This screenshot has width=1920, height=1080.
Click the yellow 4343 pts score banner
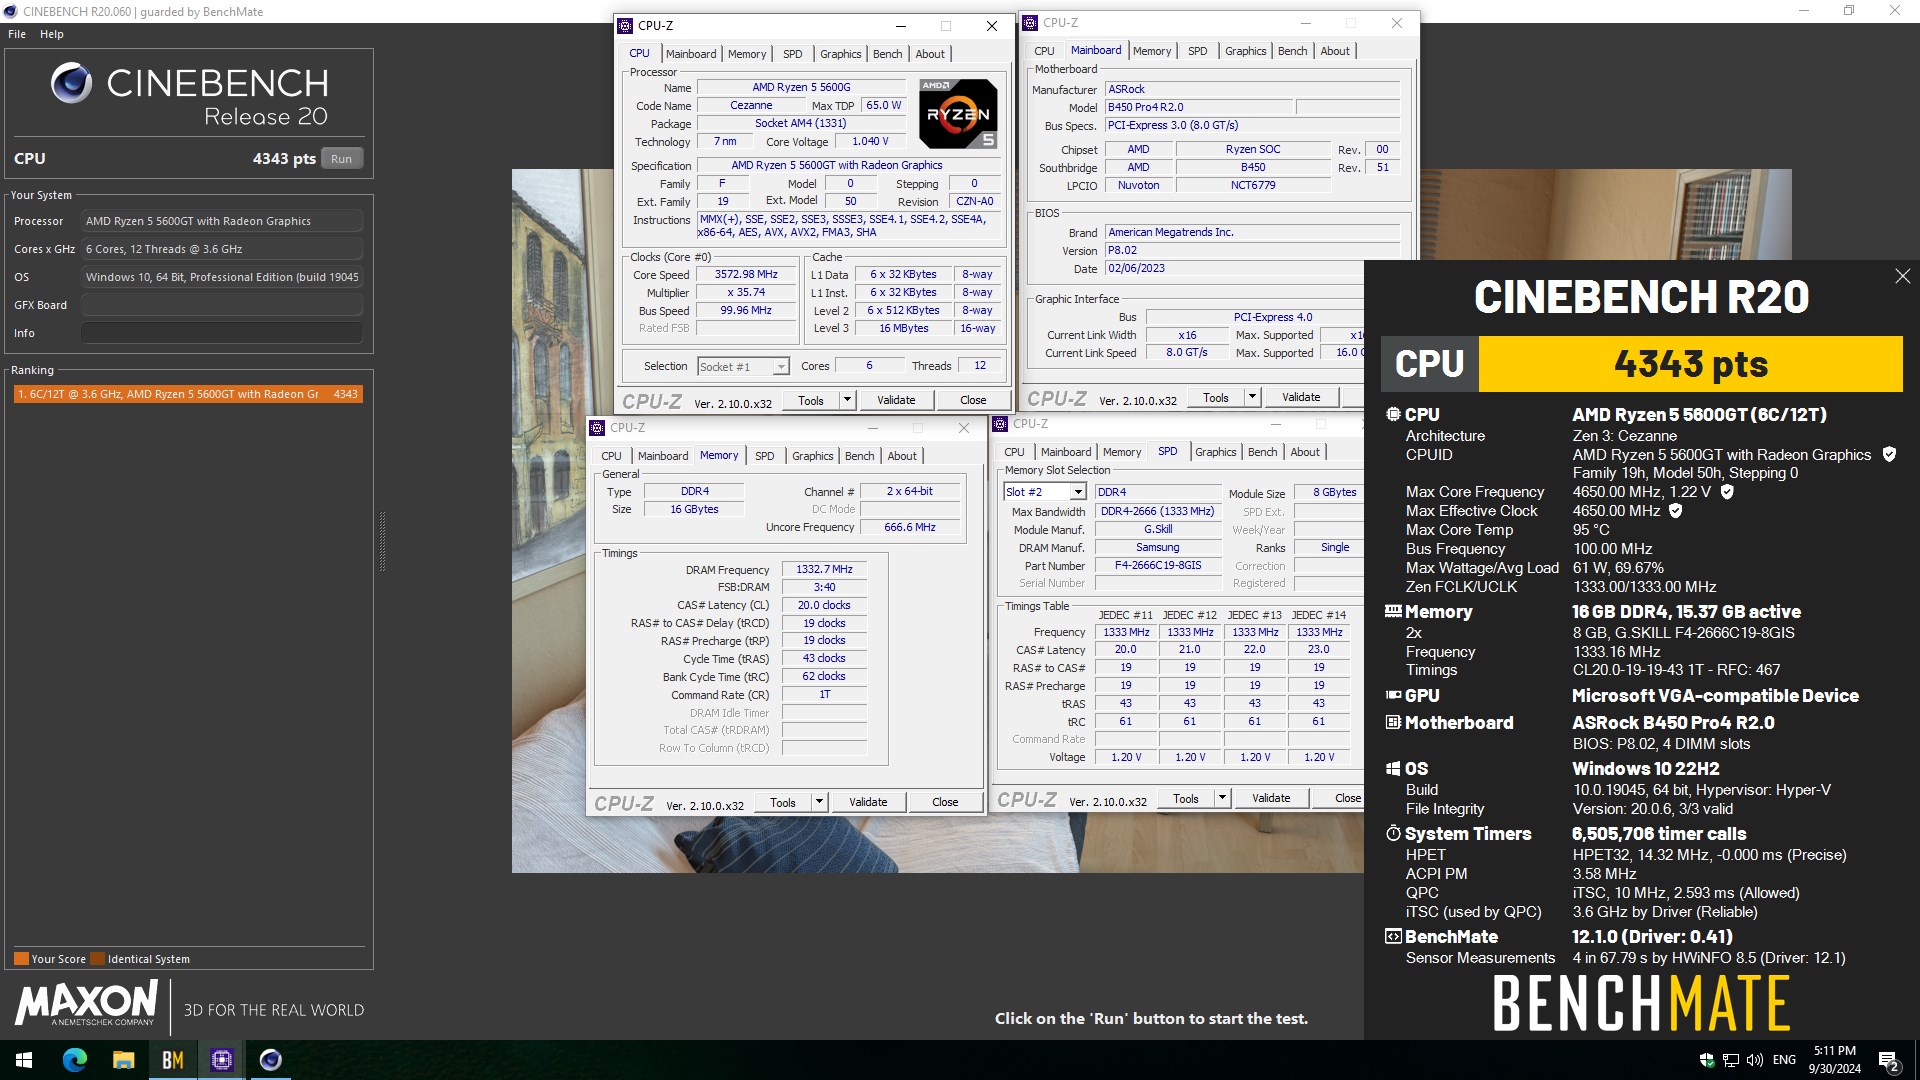pos(1690,364)
